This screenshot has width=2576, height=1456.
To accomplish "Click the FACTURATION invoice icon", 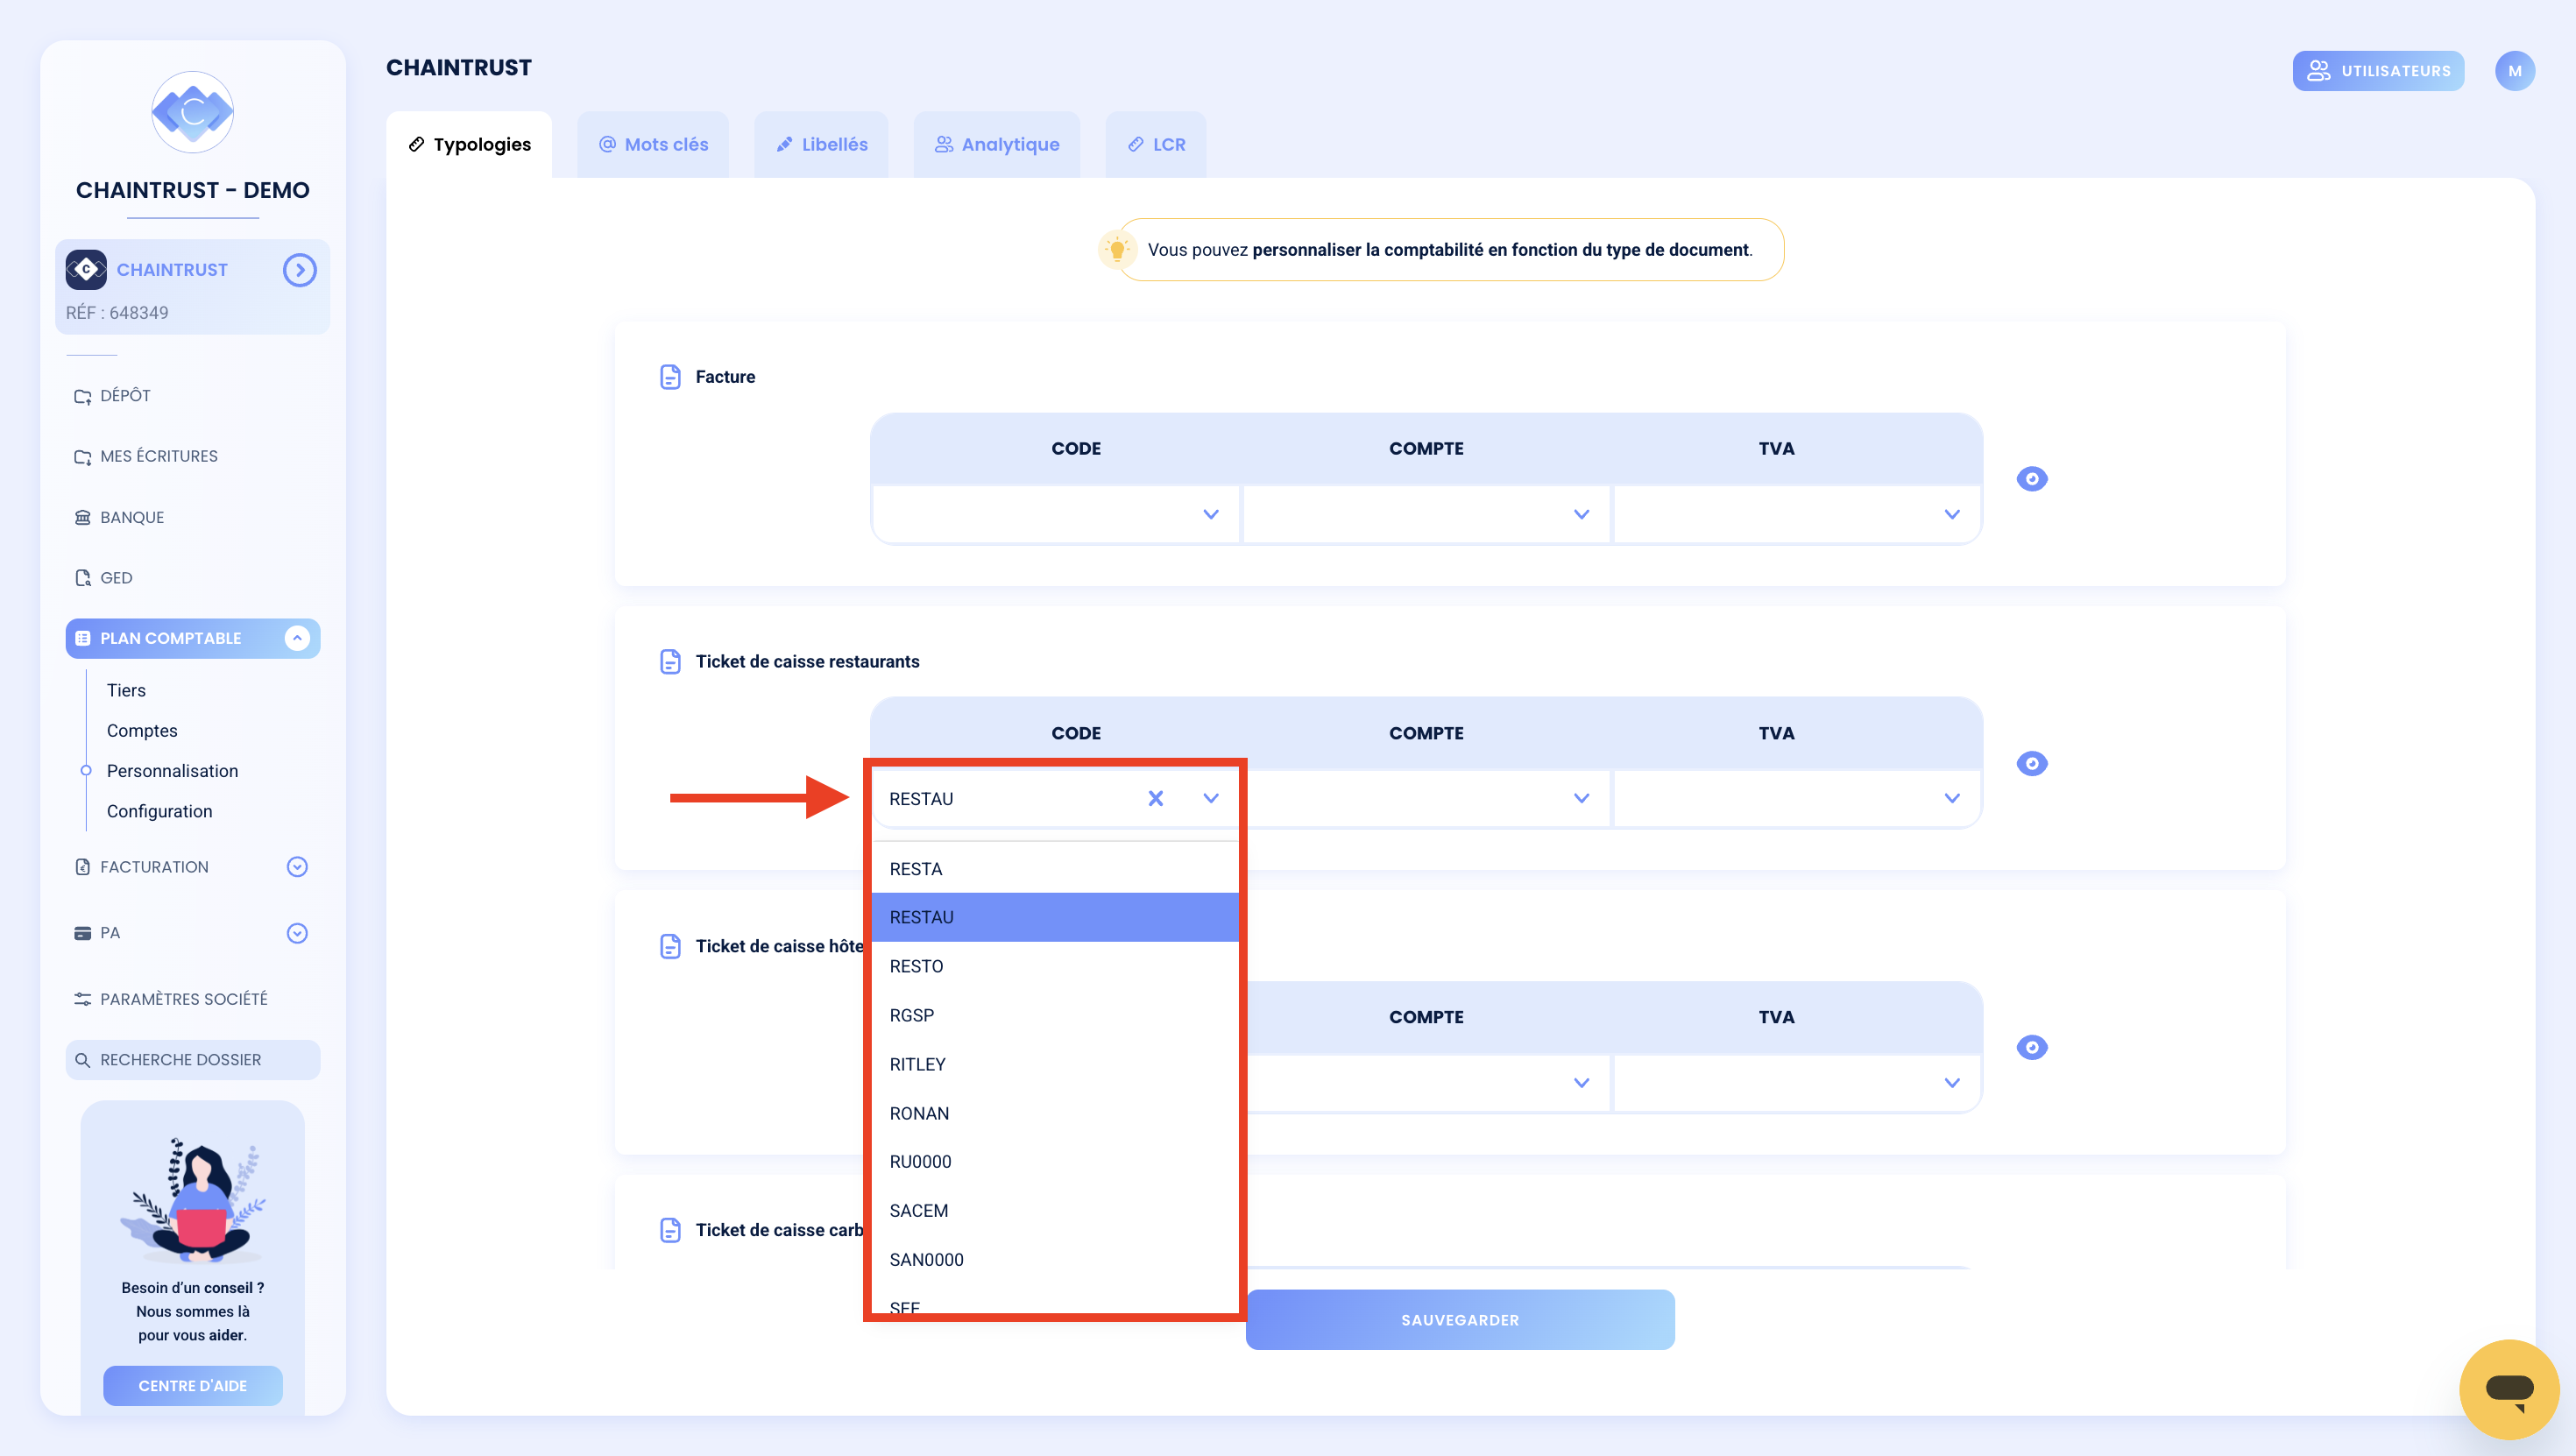I will 83,867.
